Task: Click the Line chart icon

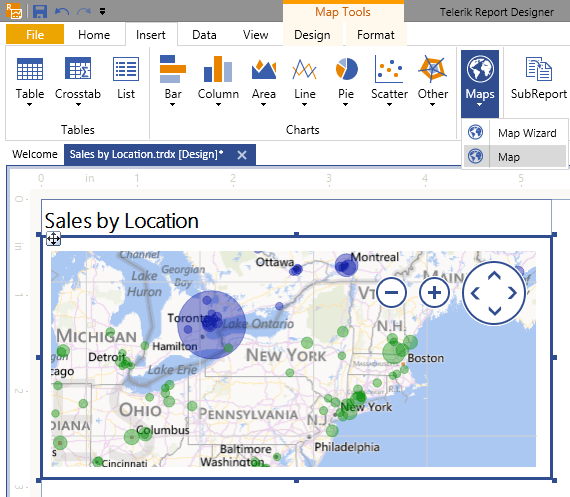Action: pos(304,69)
